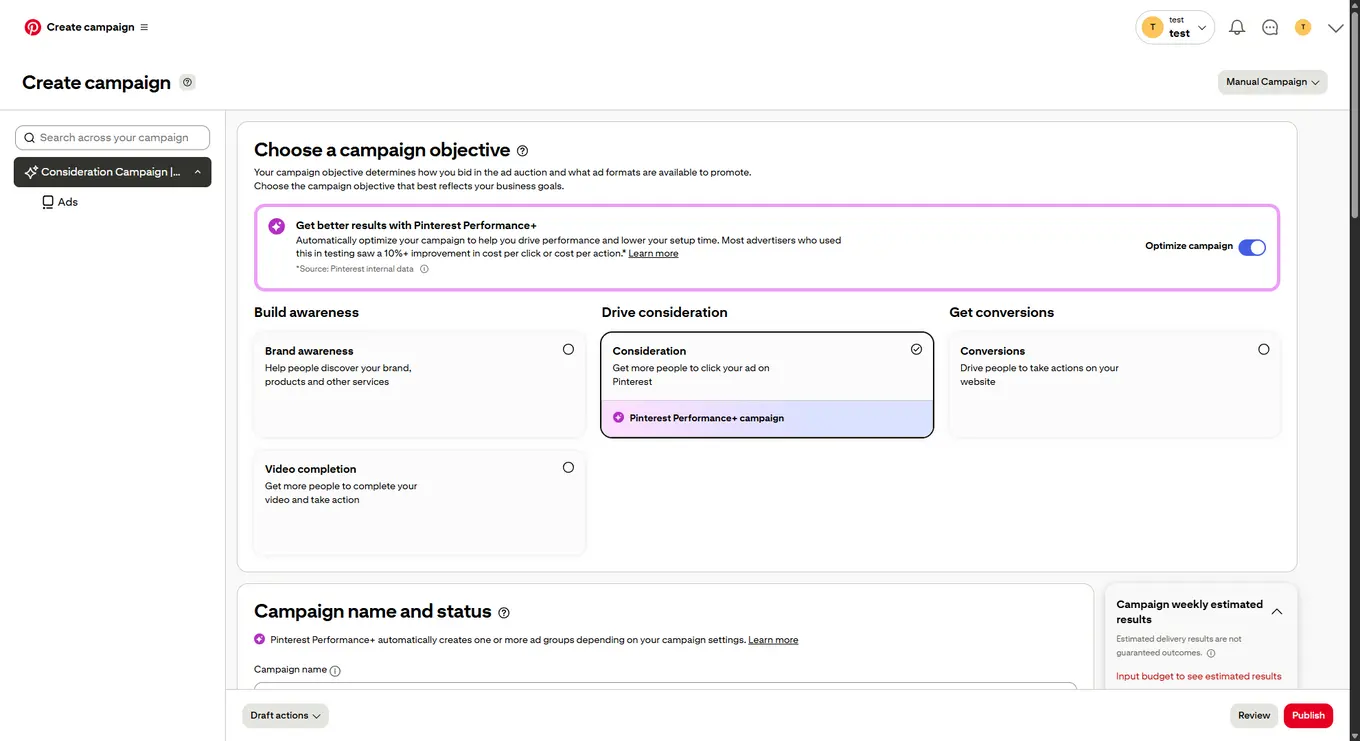The height and width of the screenshot is (741, 1360).
Task: Open the Manual Campaign dropdown
Action: pos(1272,81)
